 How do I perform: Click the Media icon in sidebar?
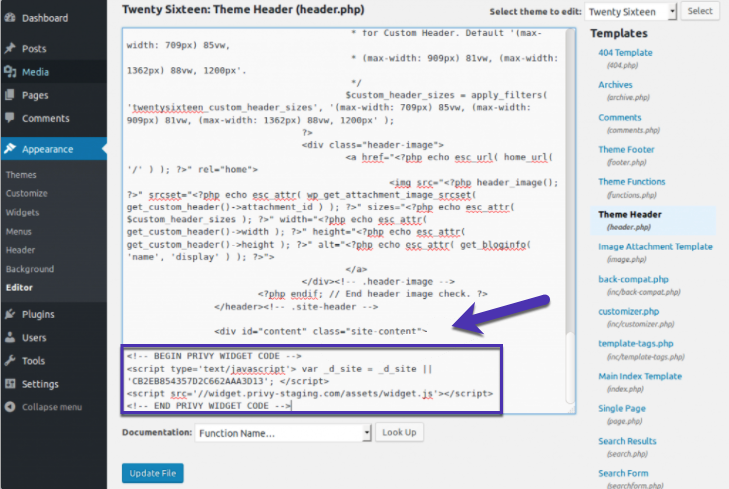10,72
